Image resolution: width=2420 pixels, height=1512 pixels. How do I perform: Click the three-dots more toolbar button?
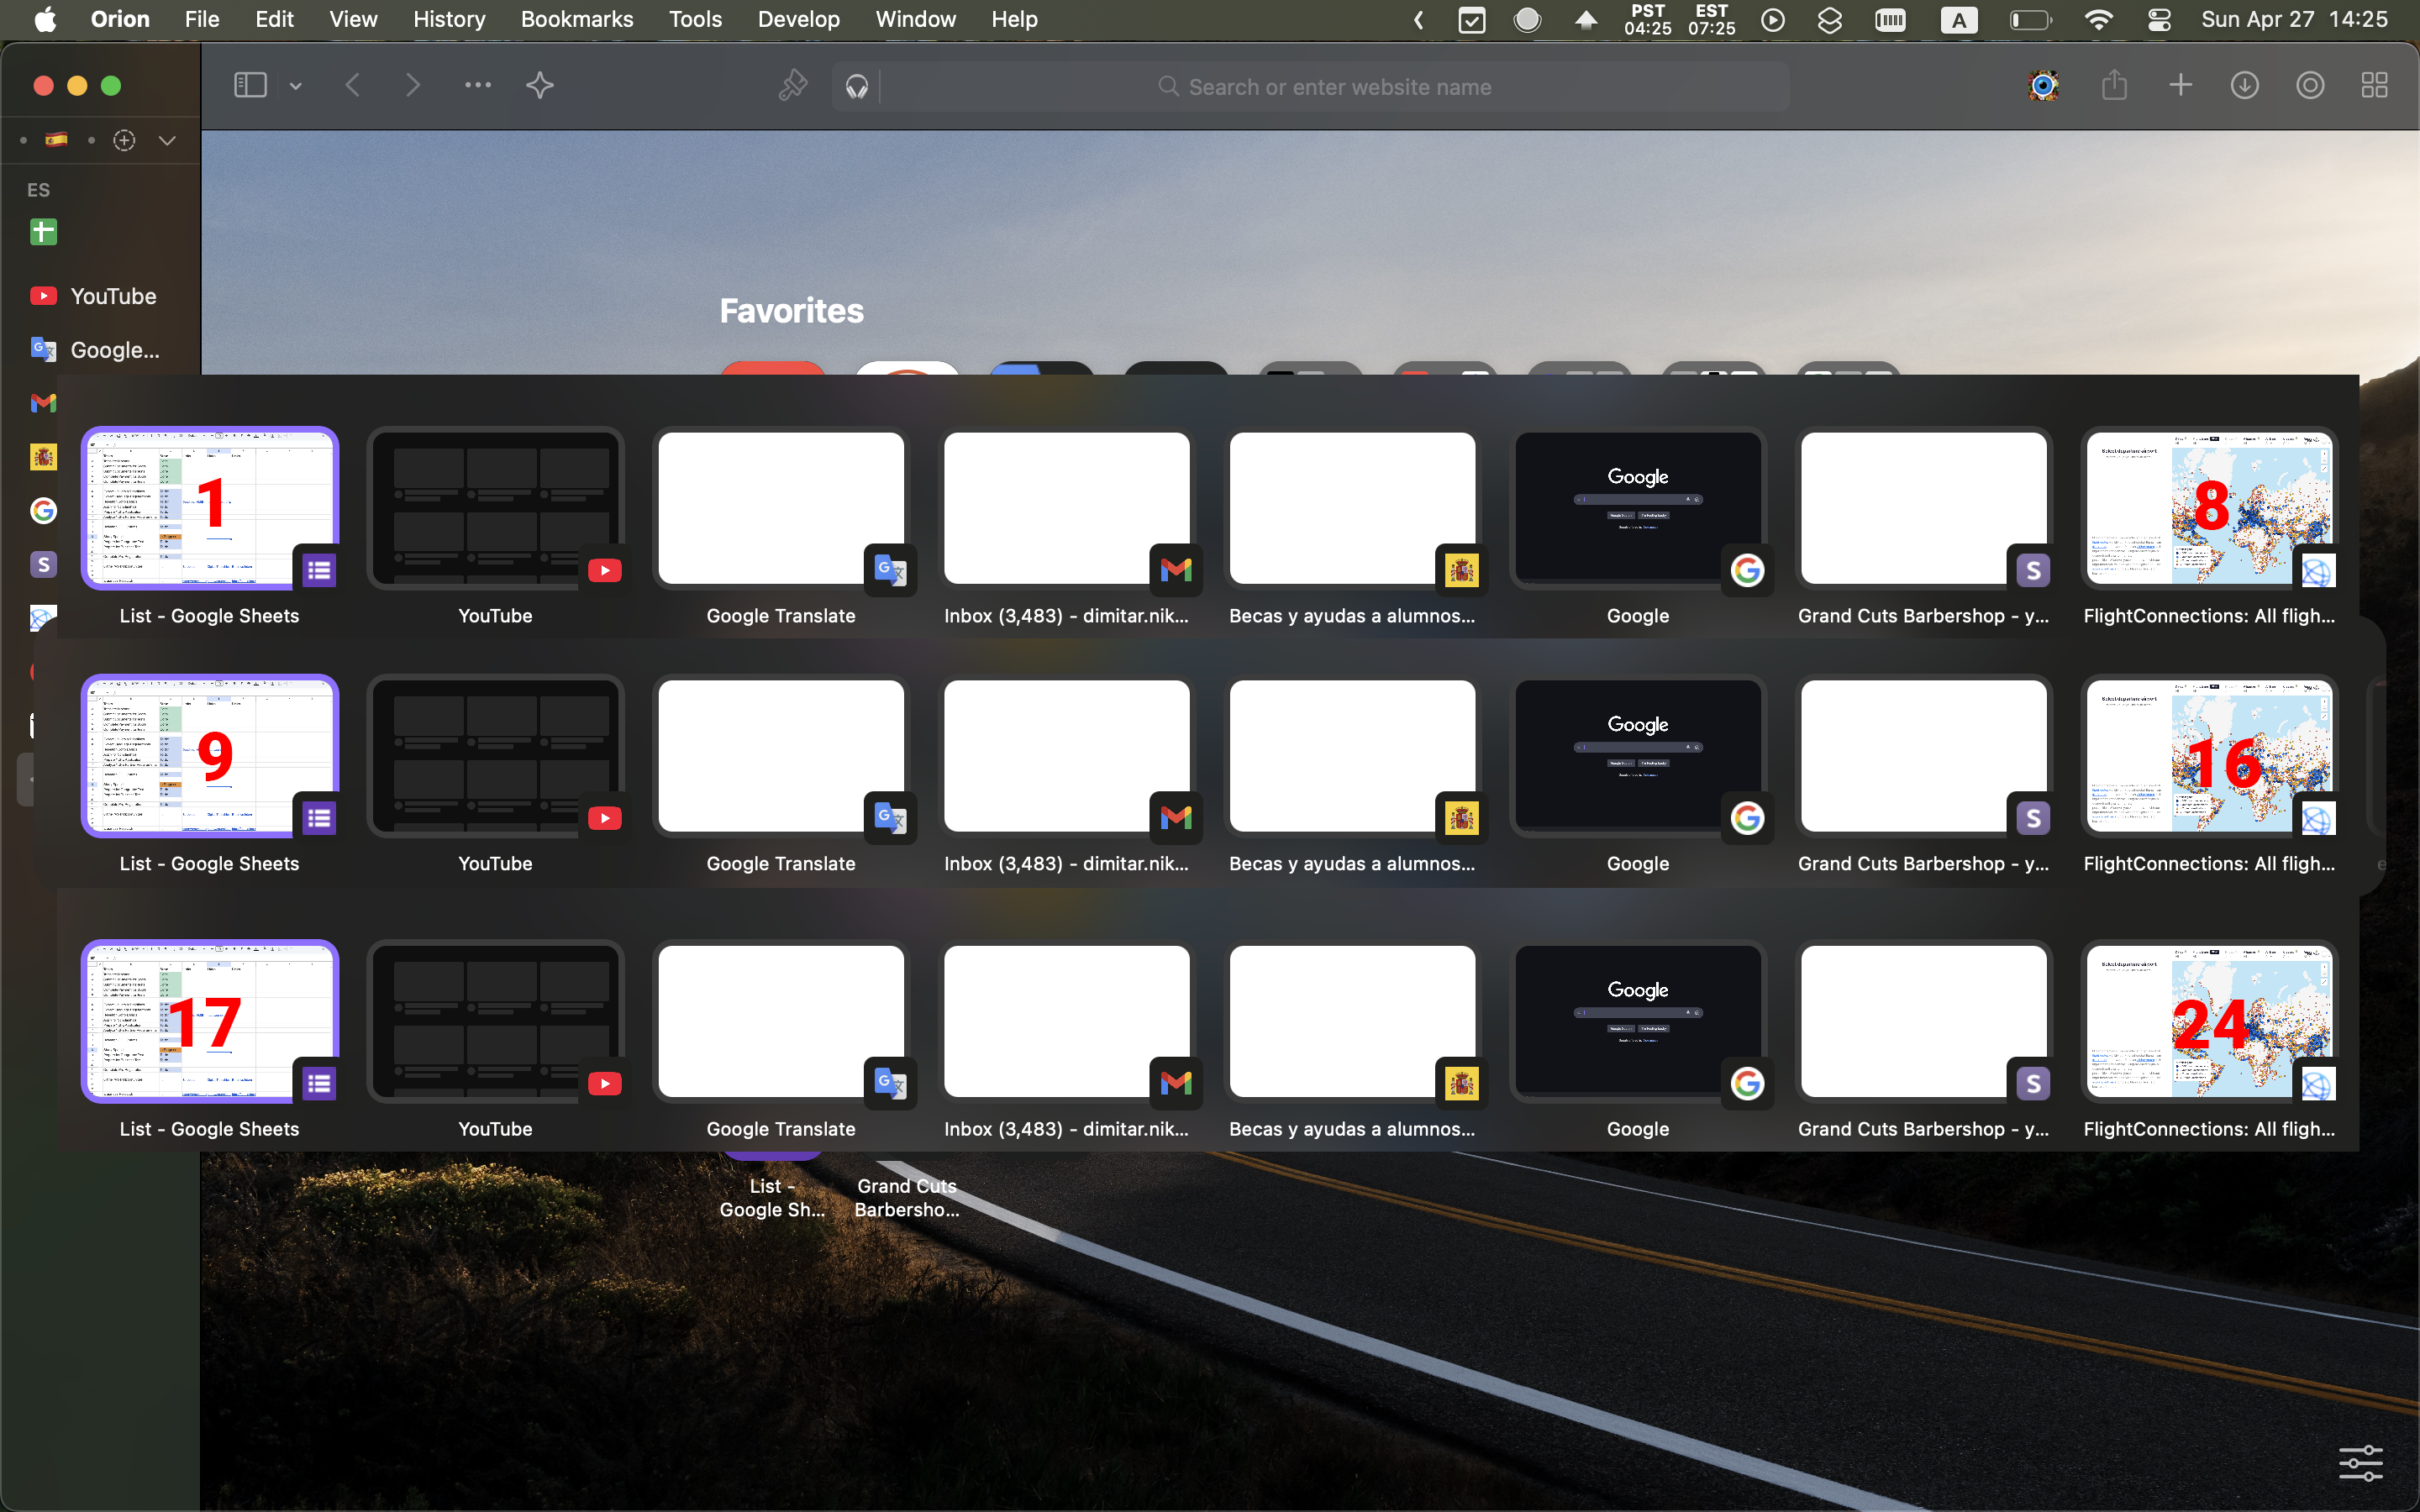coord(478,86)
